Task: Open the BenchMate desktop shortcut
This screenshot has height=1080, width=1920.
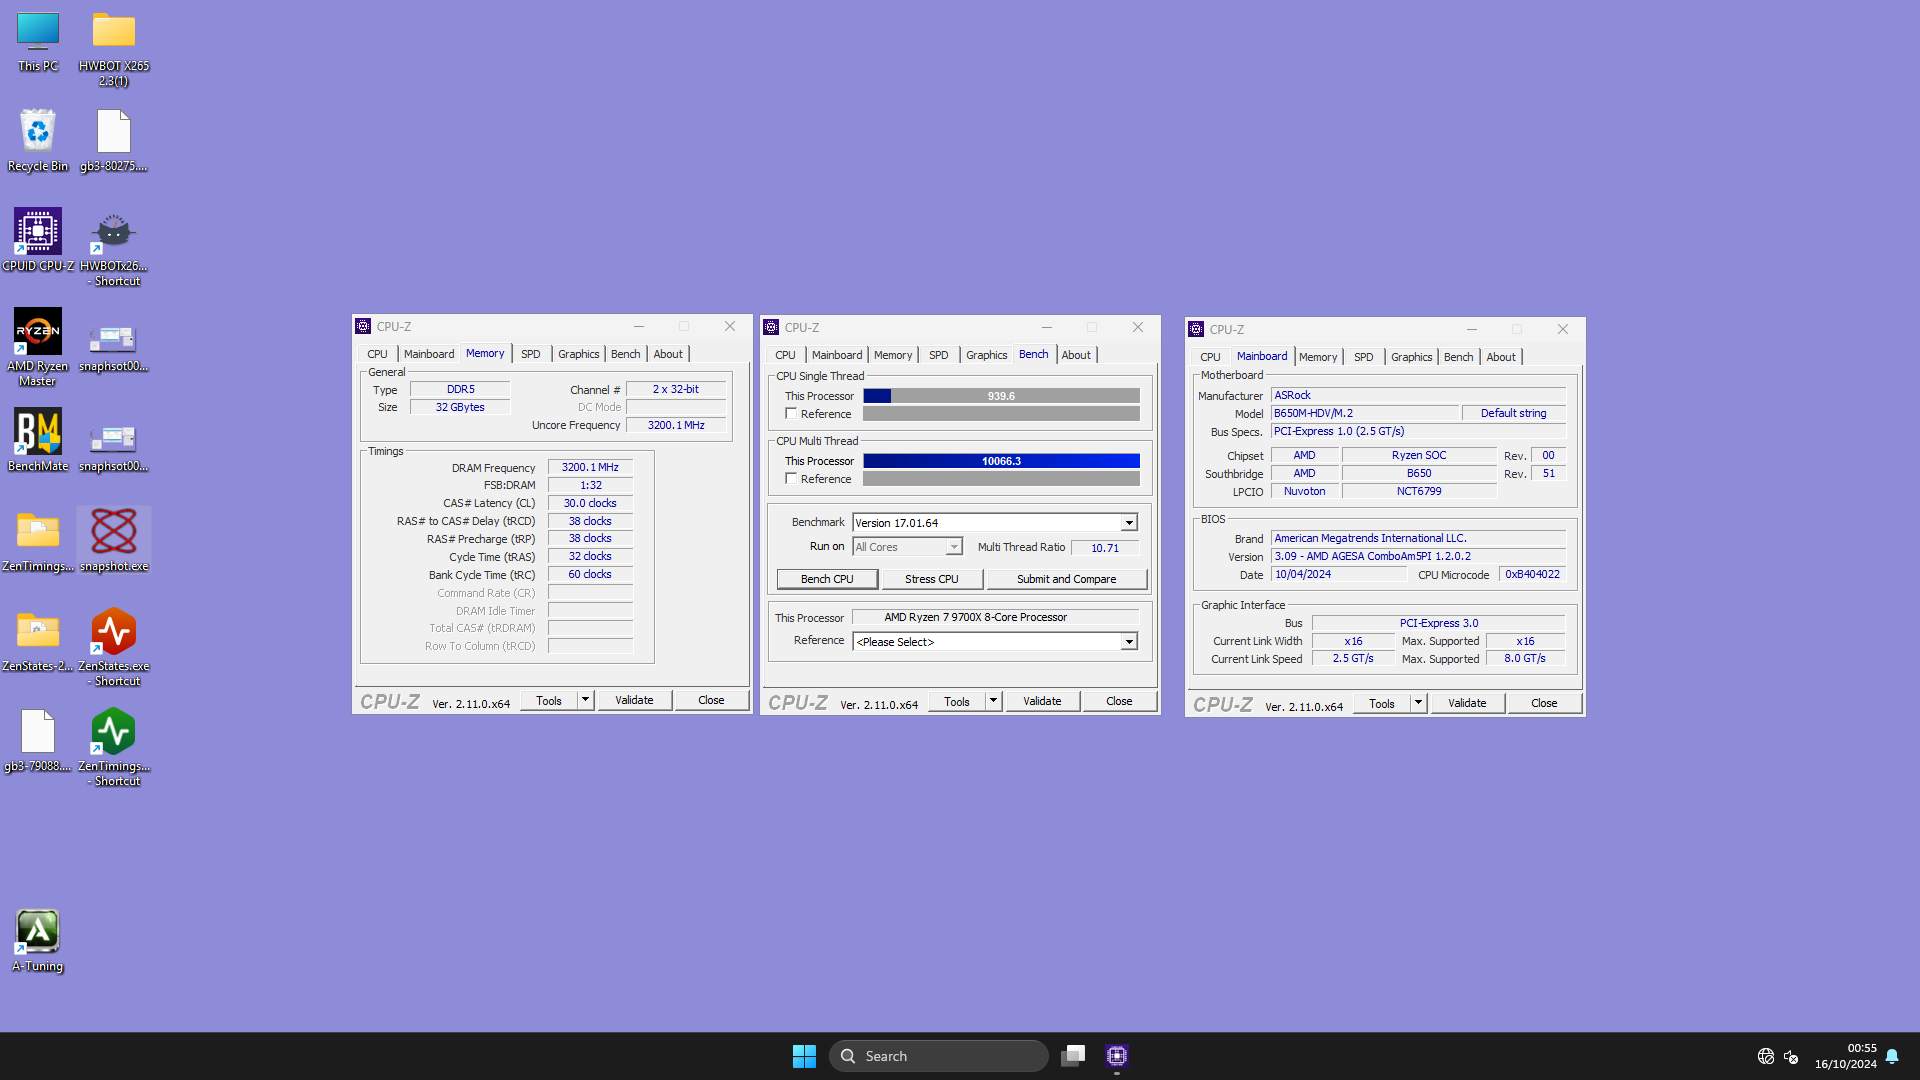Action: tap(38, 433)
